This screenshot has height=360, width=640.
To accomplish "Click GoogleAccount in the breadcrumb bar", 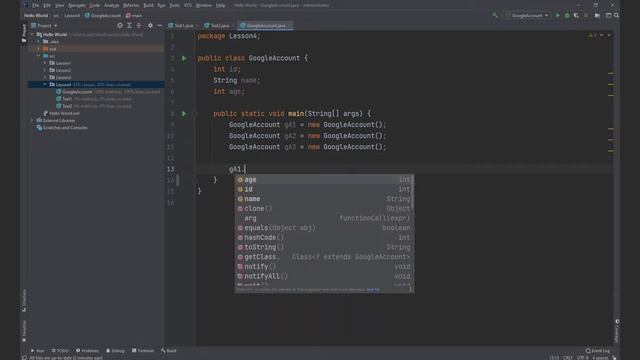I will (x=103, y=16).
